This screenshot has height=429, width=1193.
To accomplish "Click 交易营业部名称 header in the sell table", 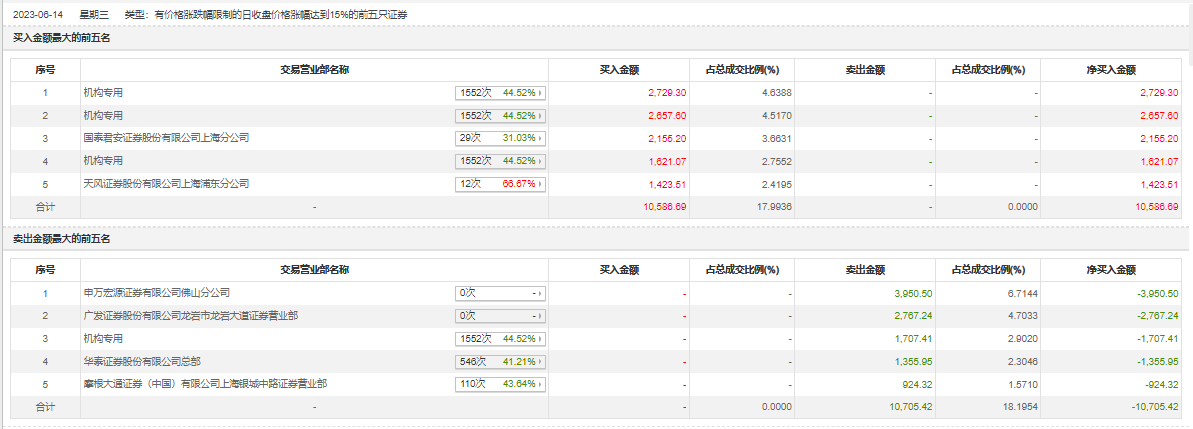I will [314, 269].
